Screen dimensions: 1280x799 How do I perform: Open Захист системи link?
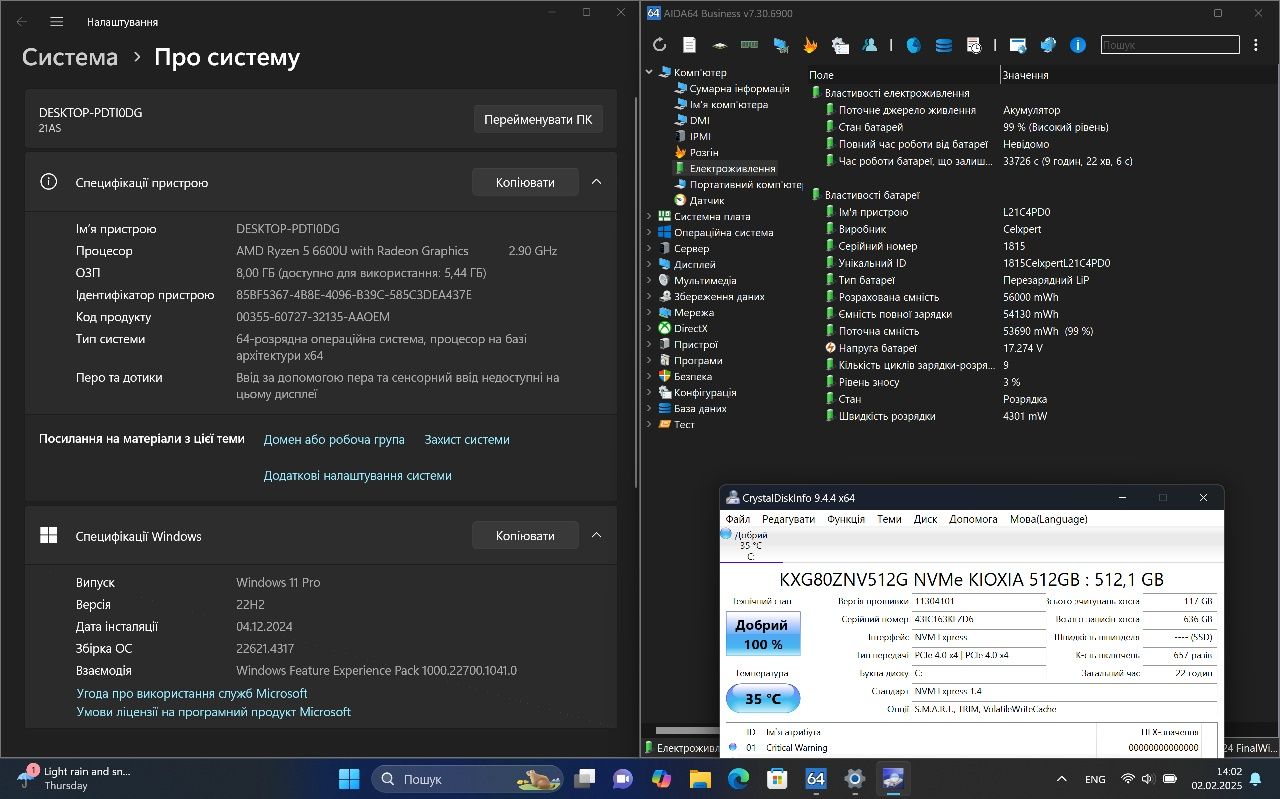[467, 439]
